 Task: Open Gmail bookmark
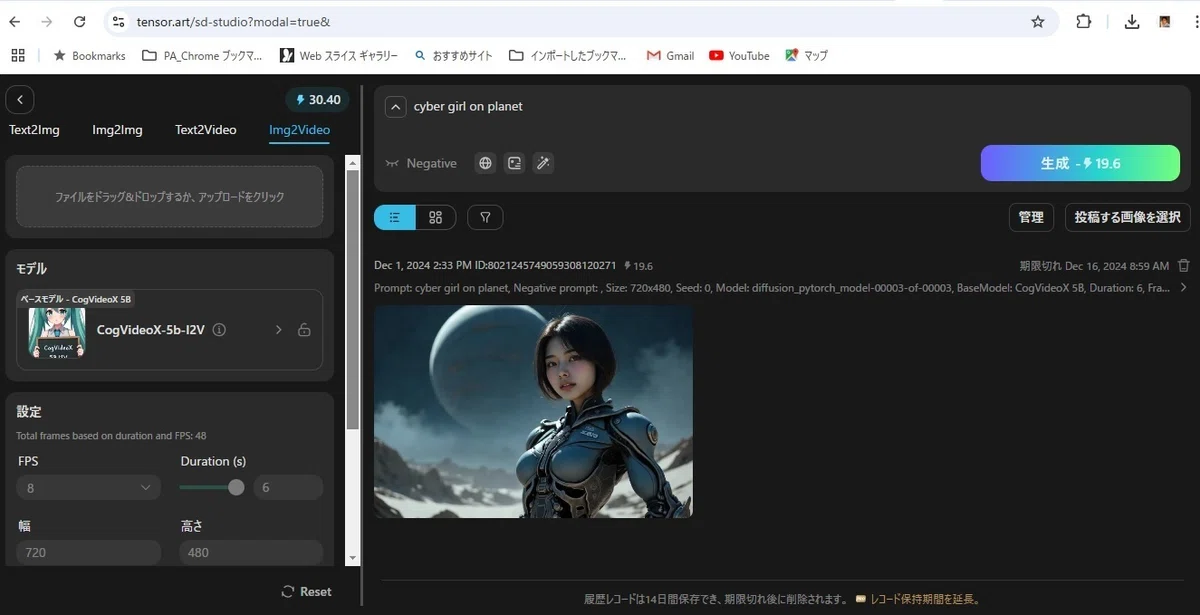click(x=670, y=56)
